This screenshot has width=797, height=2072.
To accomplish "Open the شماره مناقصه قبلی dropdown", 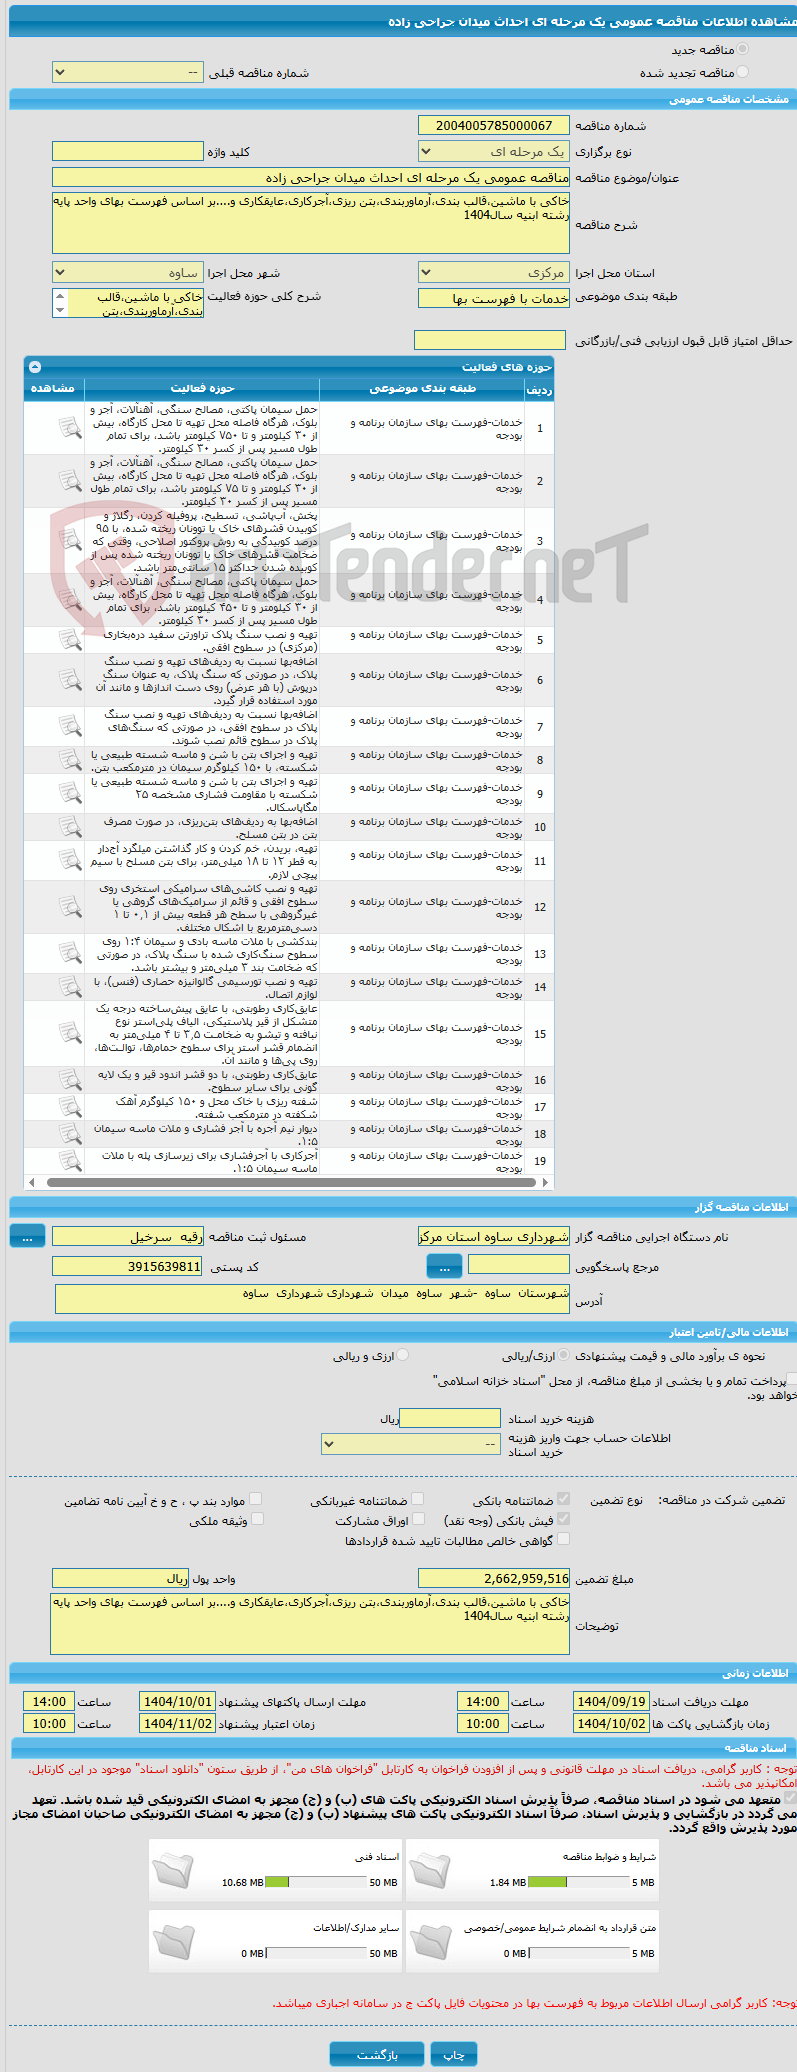I will click(x=128, y=73).
